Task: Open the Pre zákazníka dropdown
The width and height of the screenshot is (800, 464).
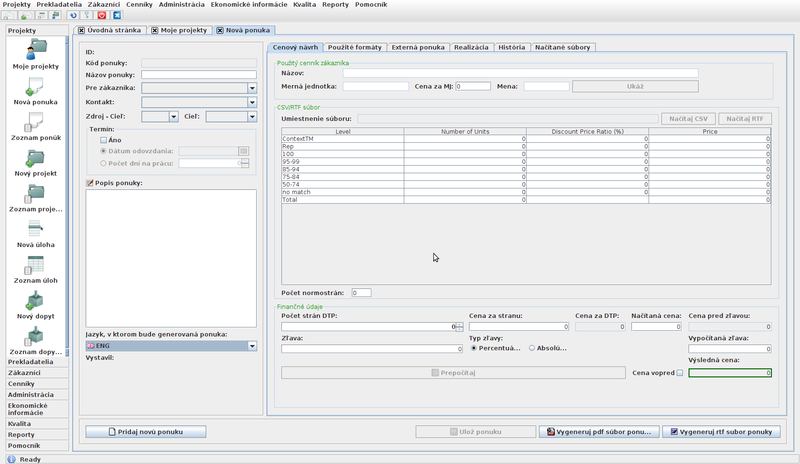Action: [252, 88]
